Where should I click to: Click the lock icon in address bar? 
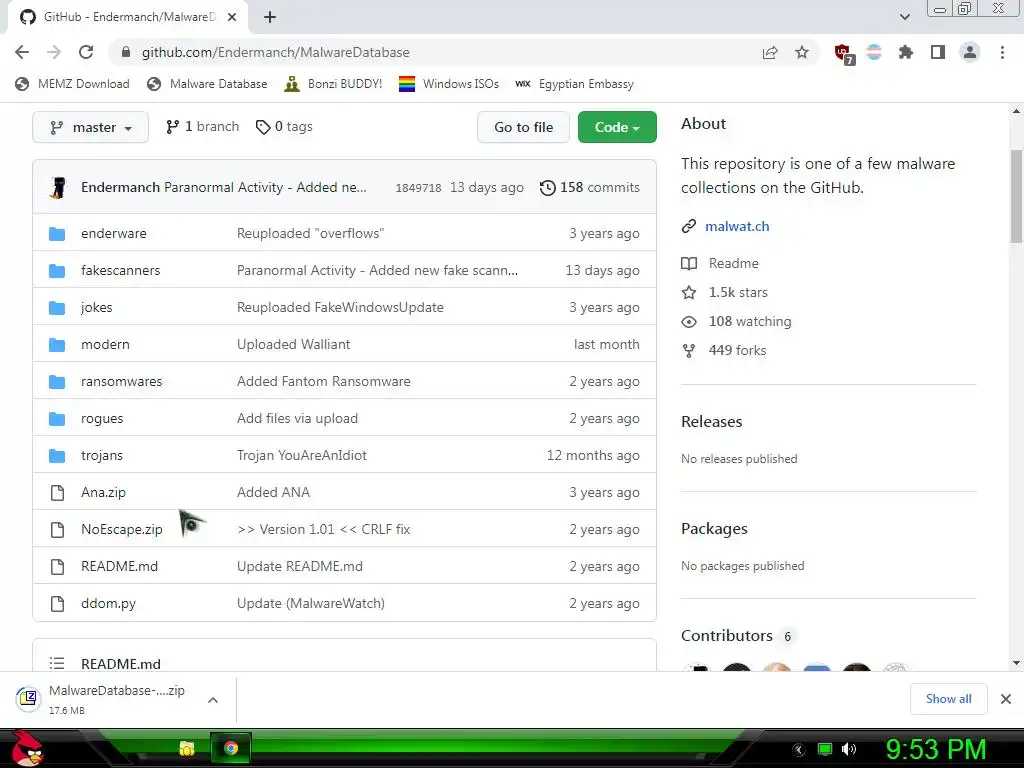(x=126, y=52)
